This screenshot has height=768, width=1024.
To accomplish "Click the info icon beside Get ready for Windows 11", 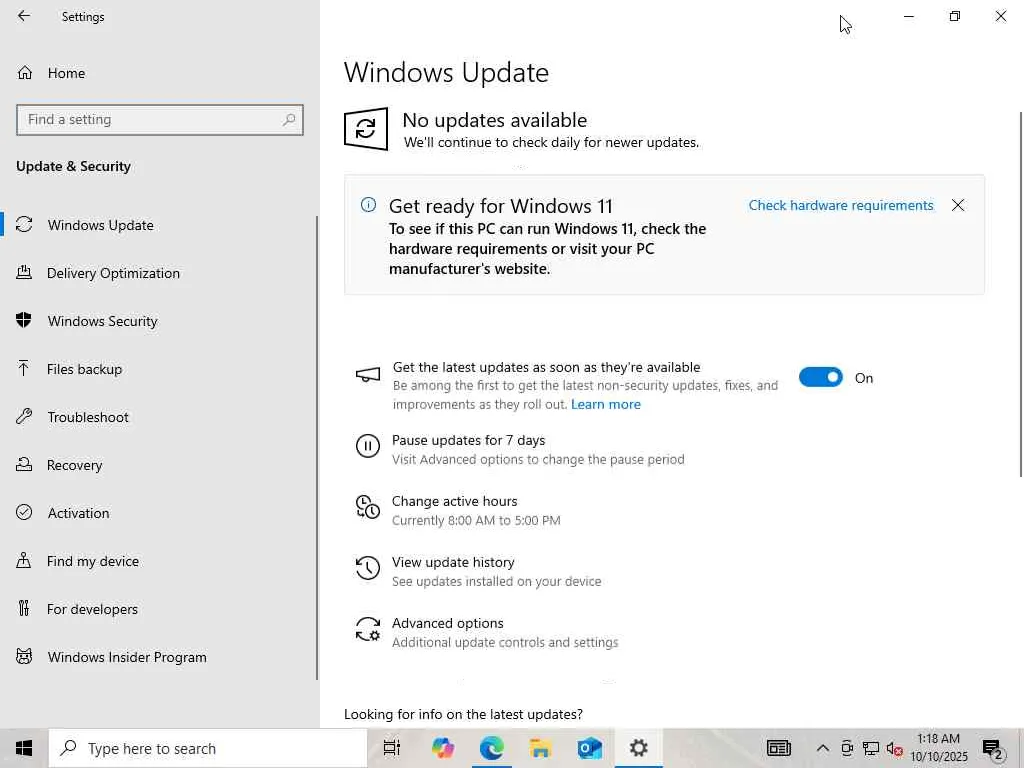I will (368, 205).
